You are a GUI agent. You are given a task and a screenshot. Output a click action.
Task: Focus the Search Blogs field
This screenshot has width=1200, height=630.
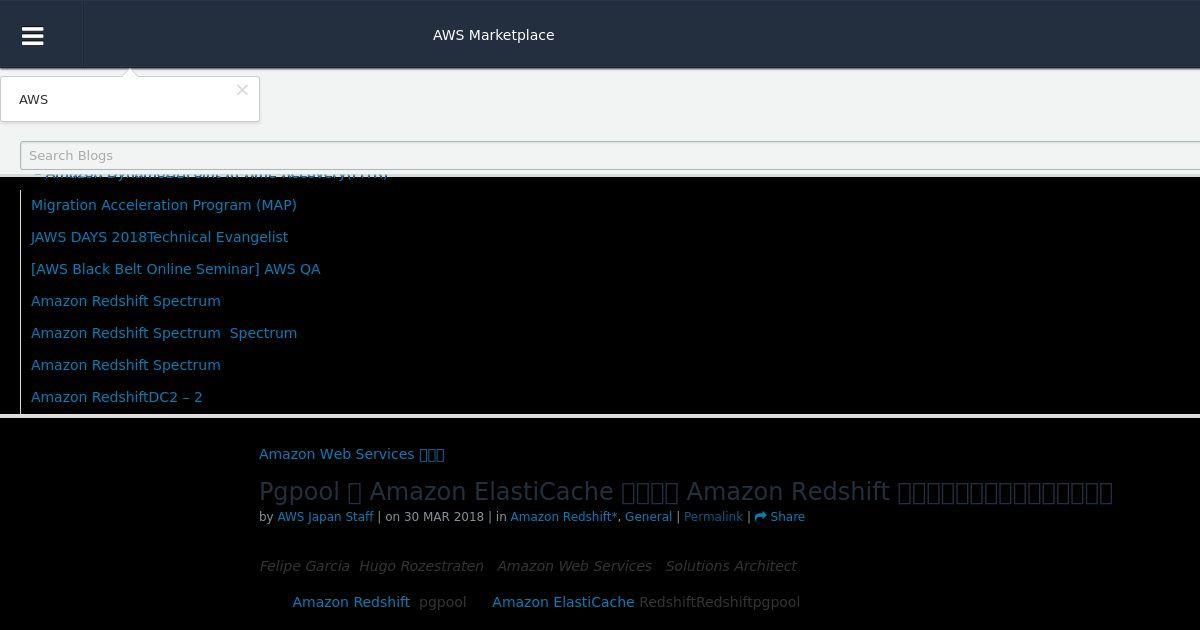pos(610,156)
